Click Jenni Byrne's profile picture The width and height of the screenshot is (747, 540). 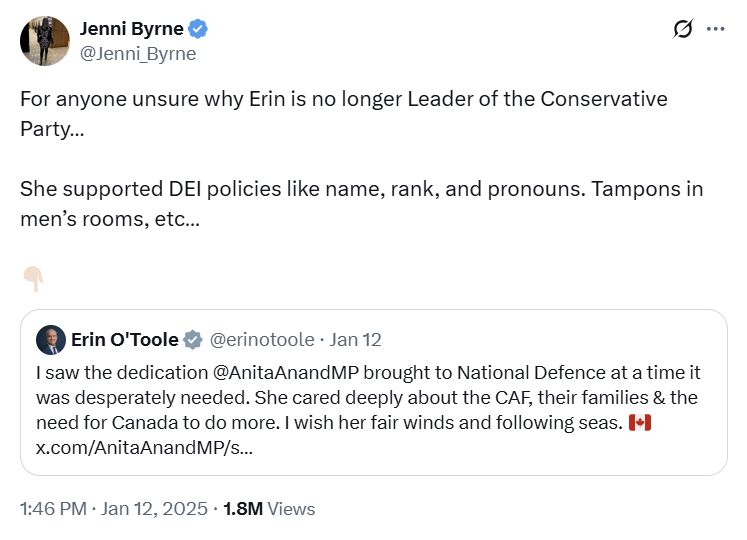[45, 41]
